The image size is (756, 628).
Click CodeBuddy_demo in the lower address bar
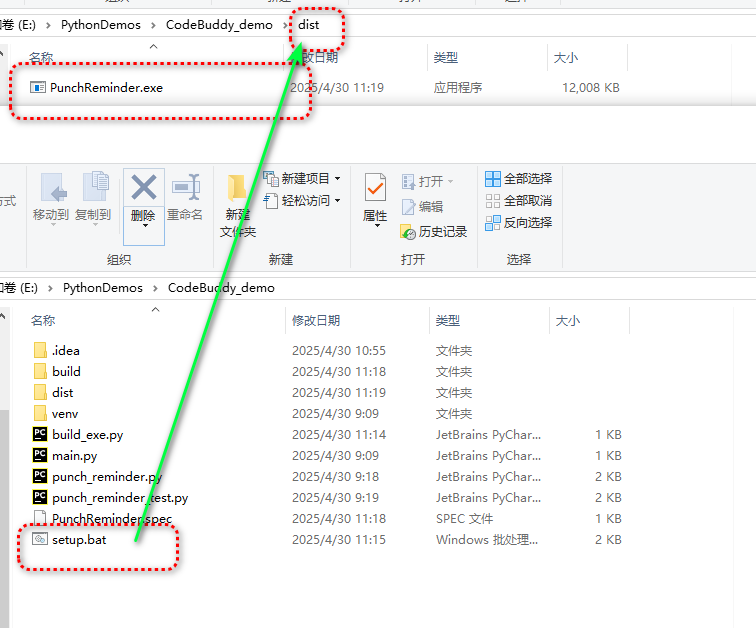[221, 288]
